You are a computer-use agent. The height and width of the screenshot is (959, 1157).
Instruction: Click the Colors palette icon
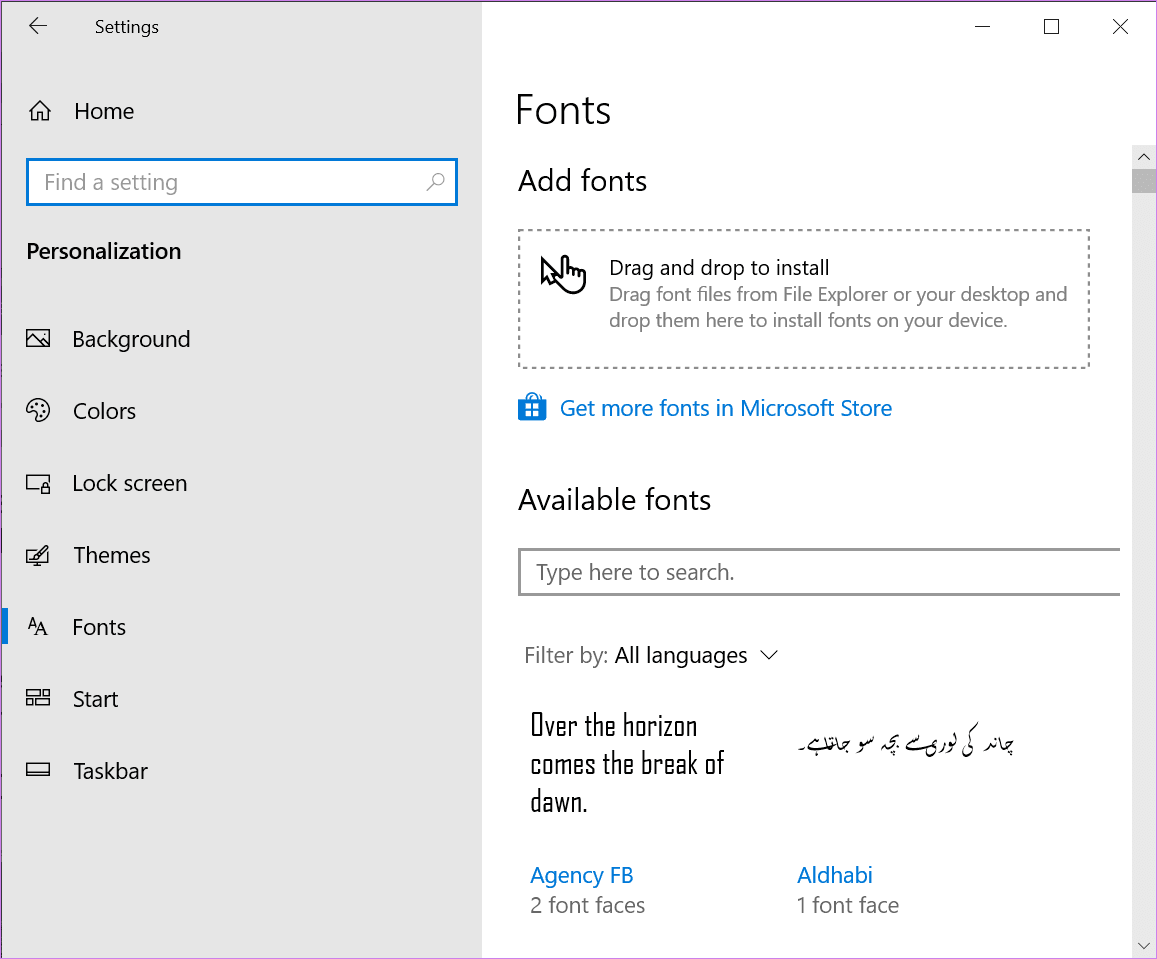pos(38,410)
